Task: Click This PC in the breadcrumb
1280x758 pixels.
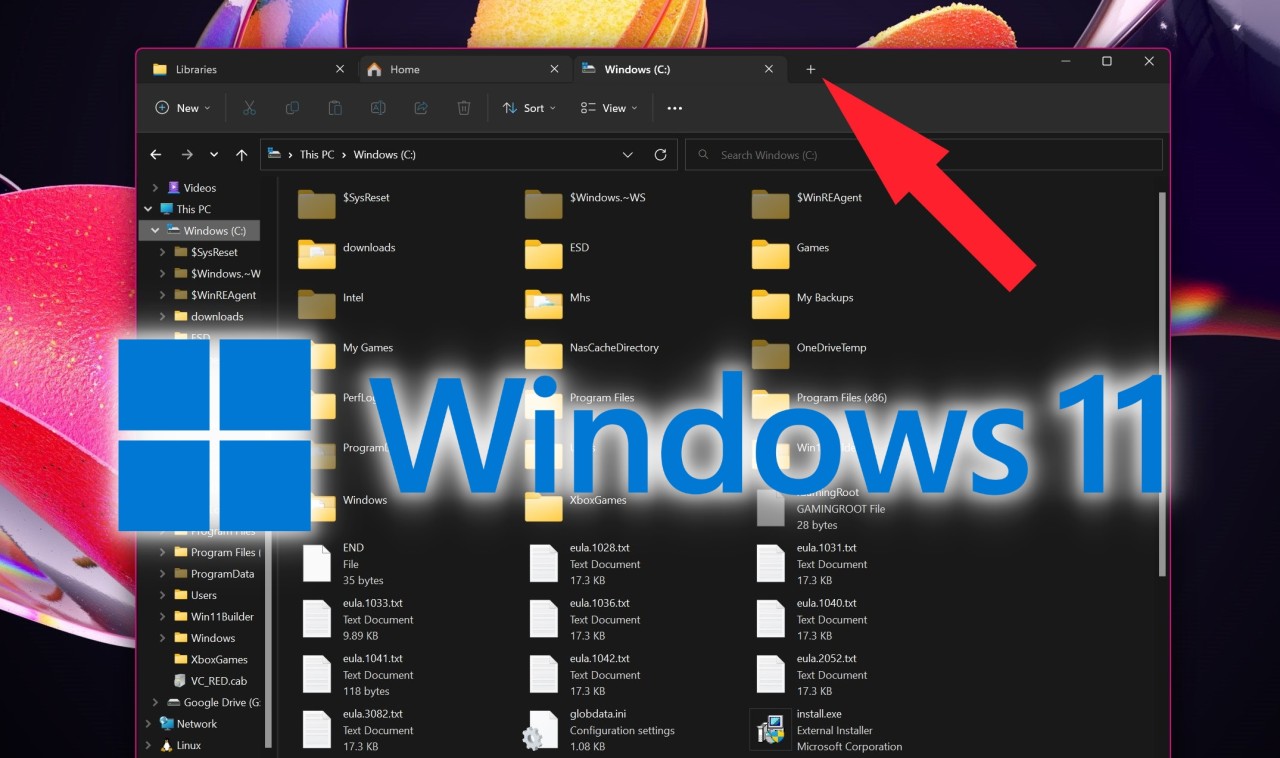Action: [316, 154]
